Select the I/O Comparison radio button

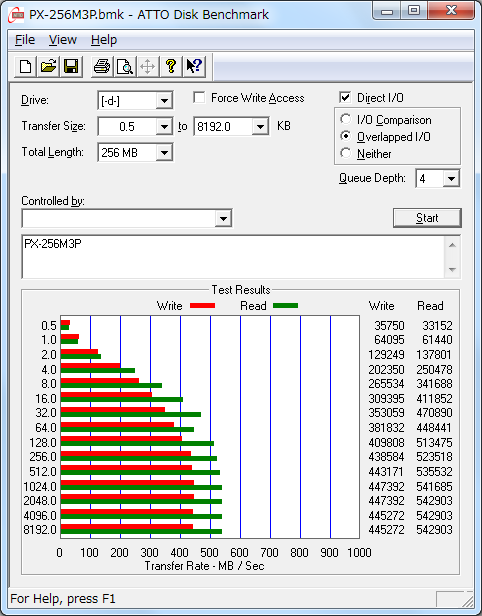point(345,119)
